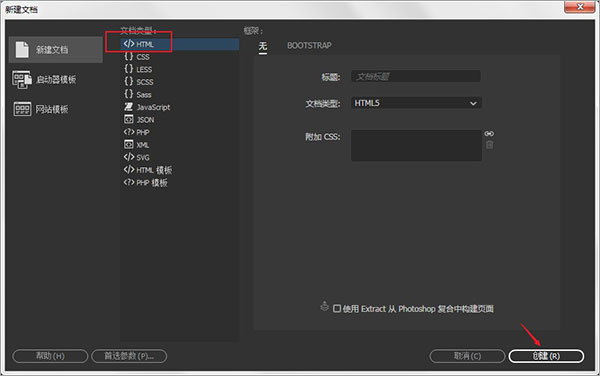Focus the document title input field
600x376 pixels.
(416, 77)
